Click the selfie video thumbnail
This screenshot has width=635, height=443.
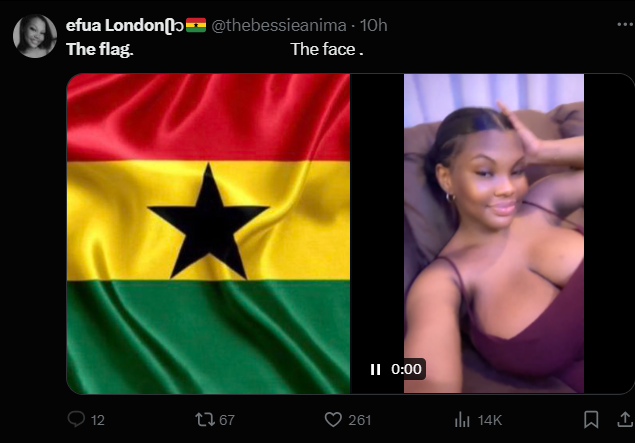(493, 233)
